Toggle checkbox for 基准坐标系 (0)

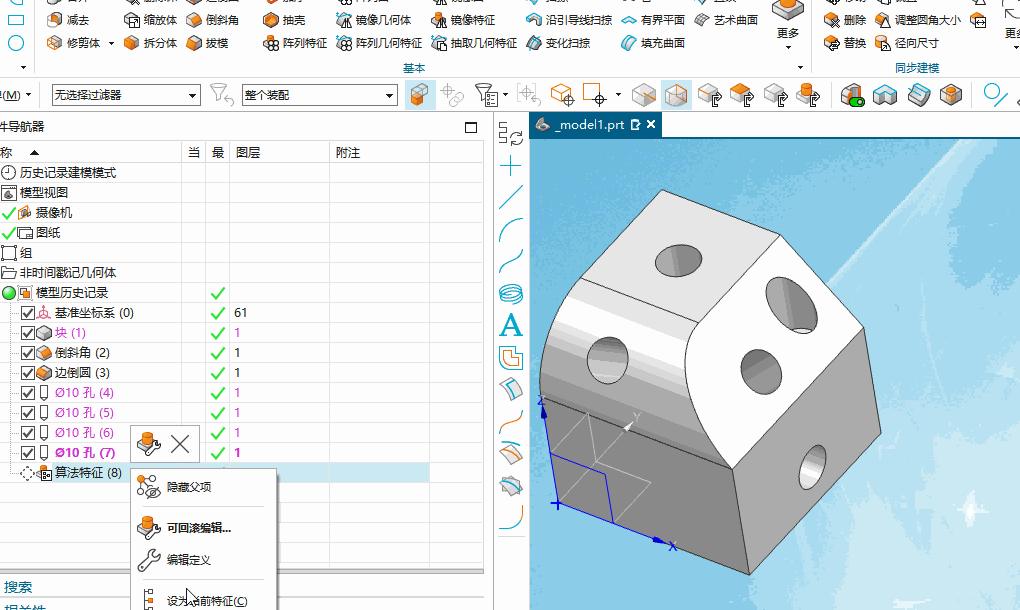(28, 313)
